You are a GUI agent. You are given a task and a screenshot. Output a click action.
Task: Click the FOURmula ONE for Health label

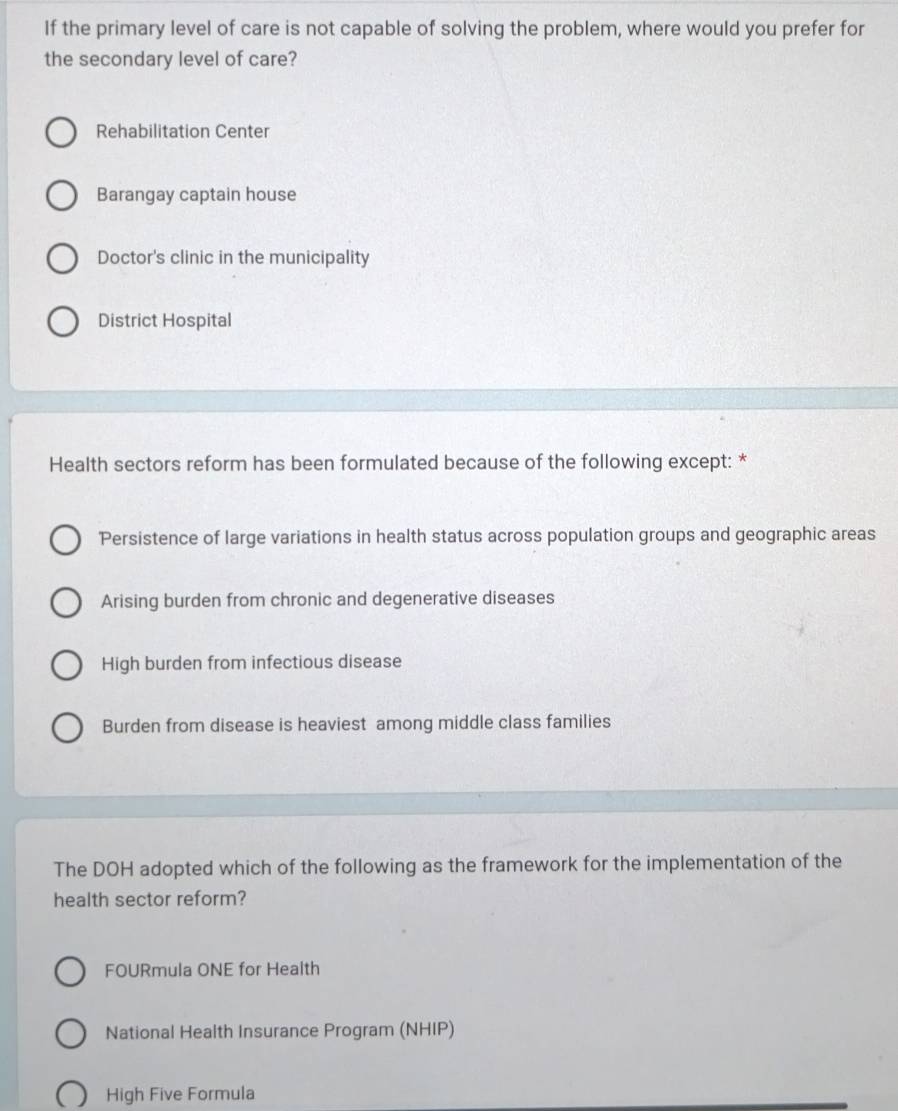point(212,969)
